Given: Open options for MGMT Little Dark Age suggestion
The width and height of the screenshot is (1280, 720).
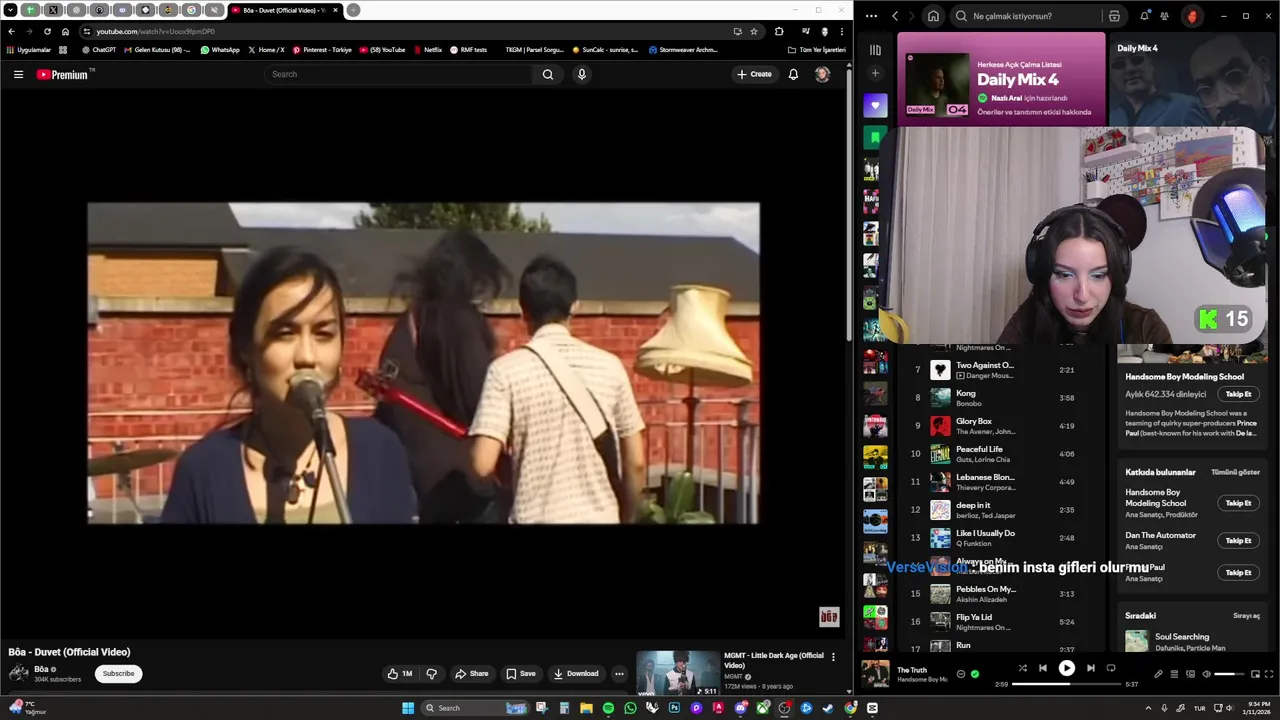Looking at the screenshot, I should point(833,657).
